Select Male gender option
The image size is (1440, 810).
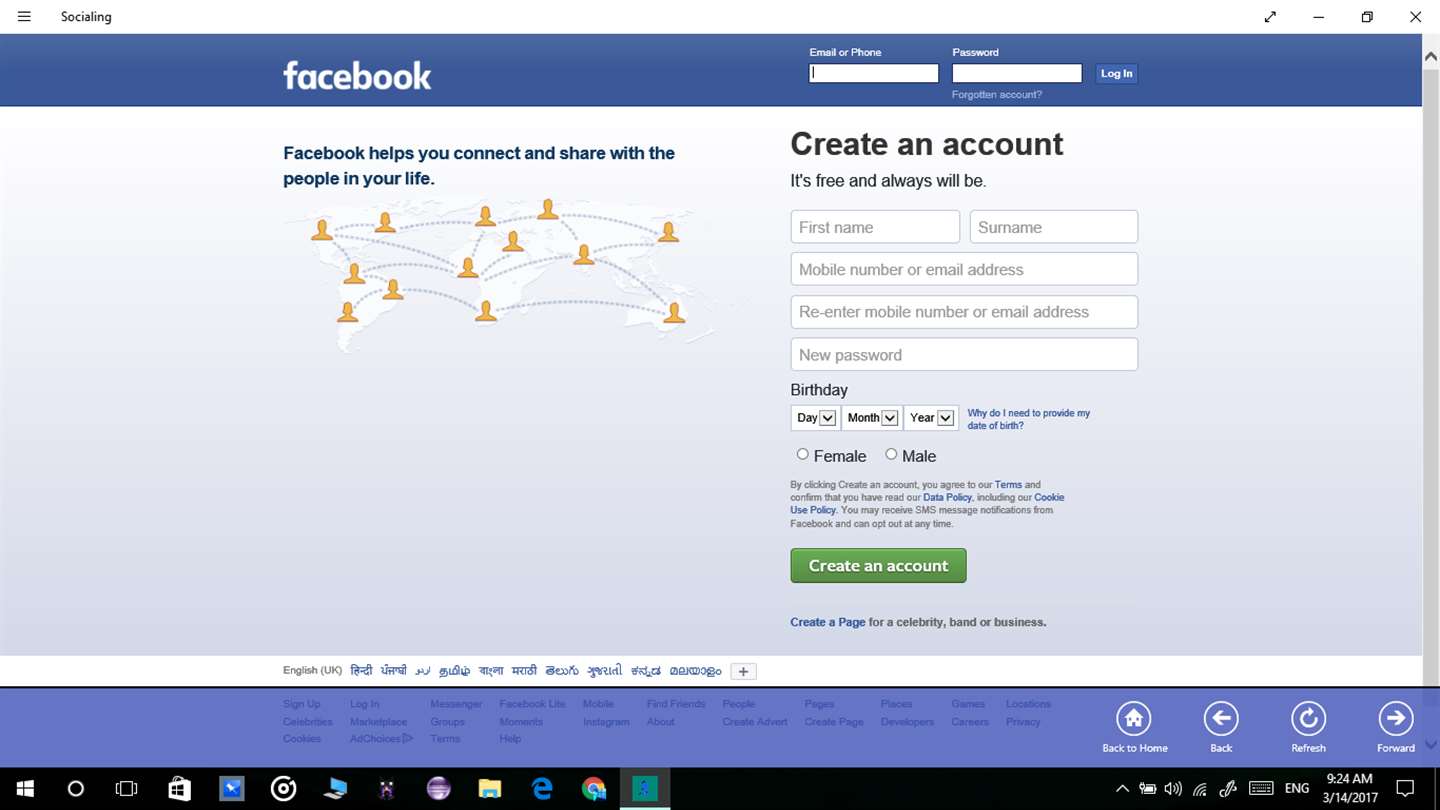click(x=891, y=454)
